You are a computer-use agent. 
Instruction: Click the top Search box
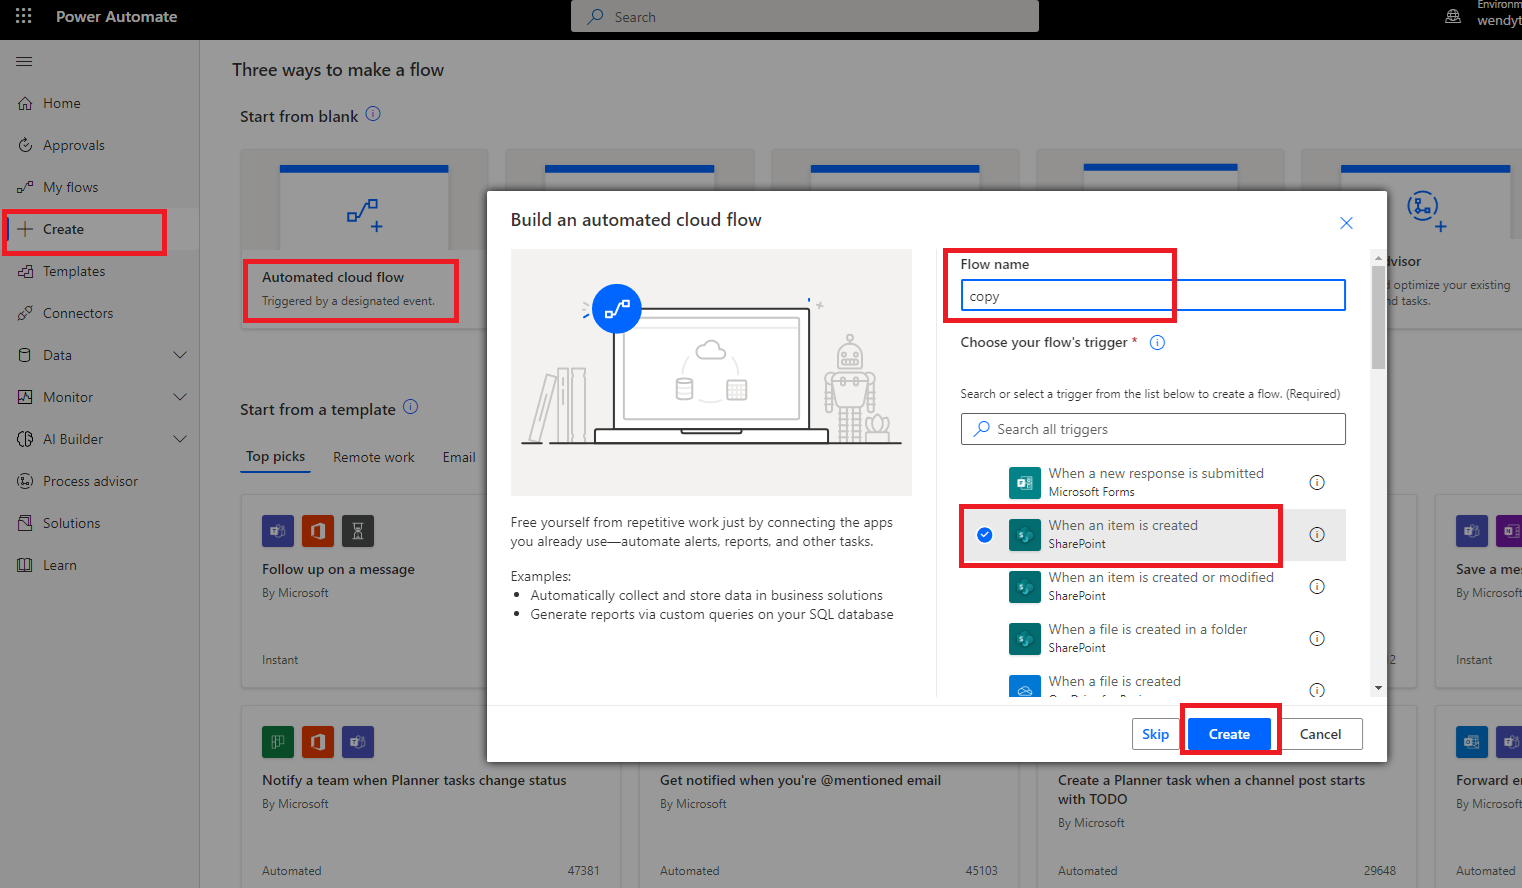(805, 16)
